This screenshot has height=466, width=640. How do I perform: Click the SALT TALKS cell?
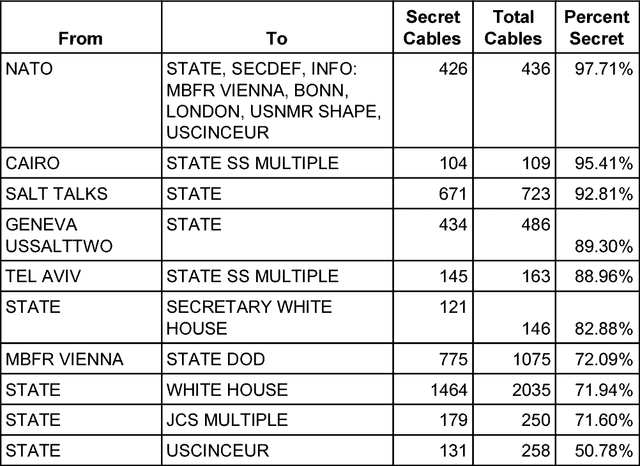coord(55,191)
